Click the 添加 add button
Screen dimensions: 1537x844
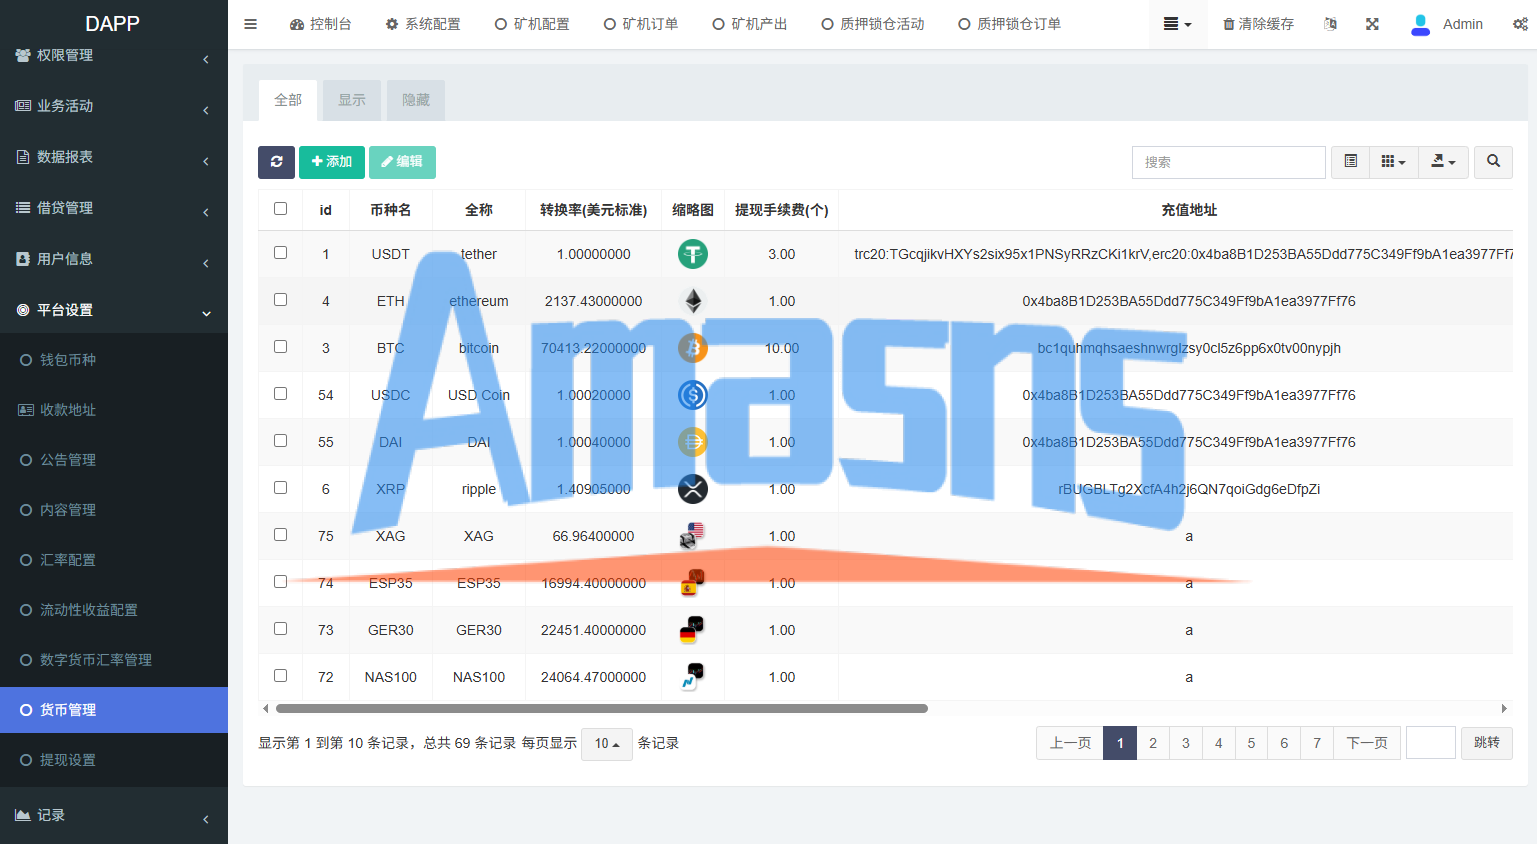point(332,162)
